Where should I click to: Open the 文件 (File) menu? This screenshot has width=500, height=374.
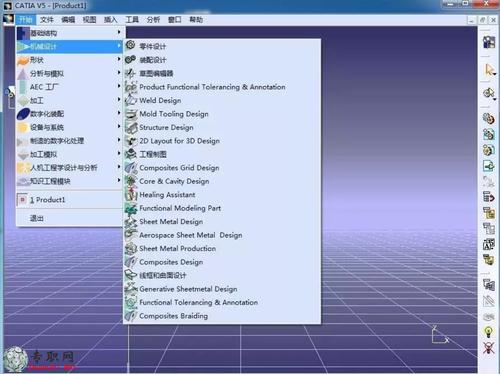coord(47,20)
